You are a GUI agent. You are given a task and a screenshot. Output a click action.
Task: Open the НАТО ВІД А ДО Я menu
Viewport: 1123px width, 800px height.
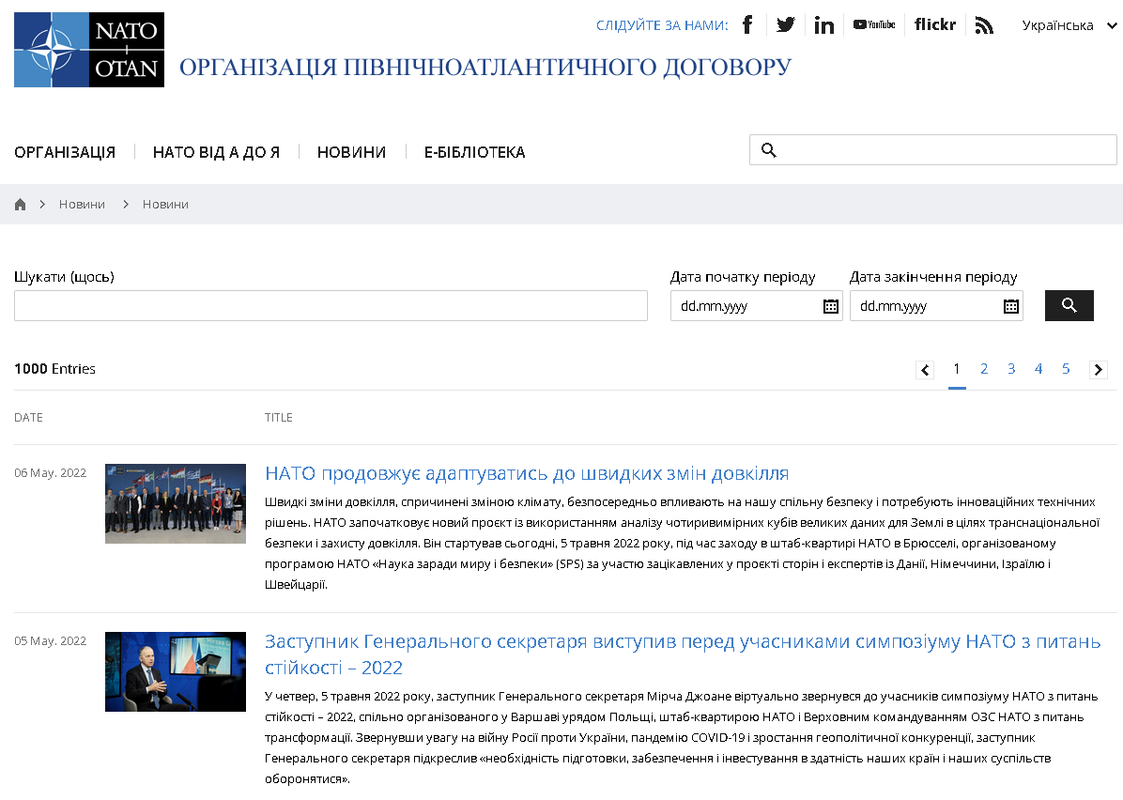[216, 152]
